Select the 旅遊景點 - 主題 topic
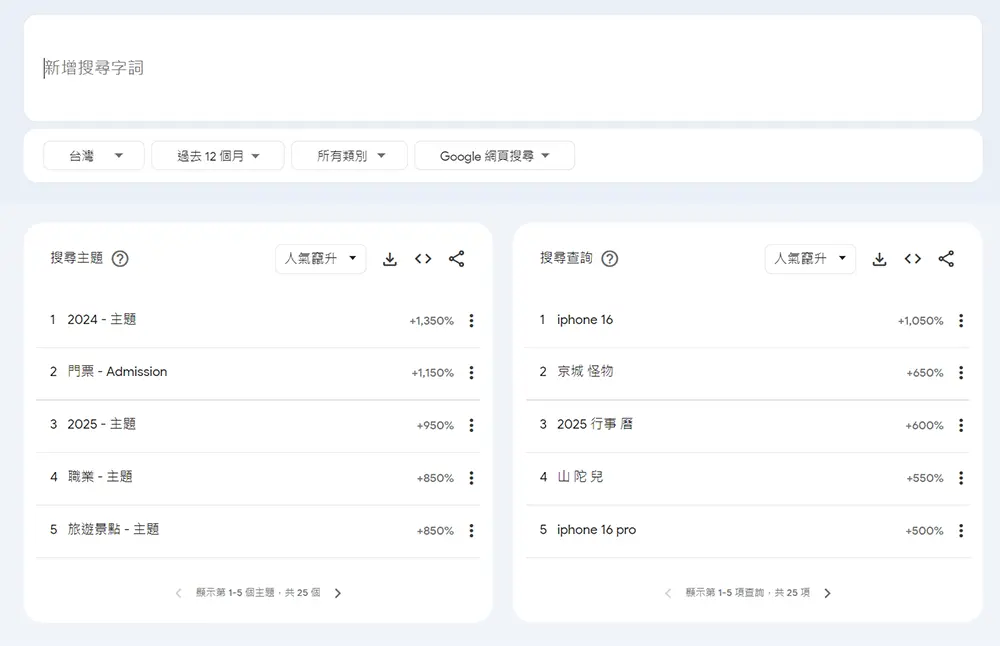The width and height of the screenshot is (1000, 646). click(114, 529)
